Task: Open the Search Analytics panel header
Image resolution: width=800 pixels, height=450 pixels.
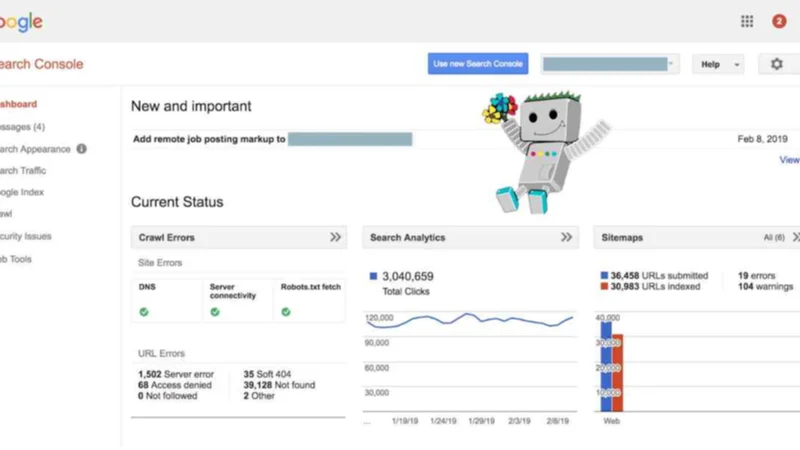Action: (470, 237)
